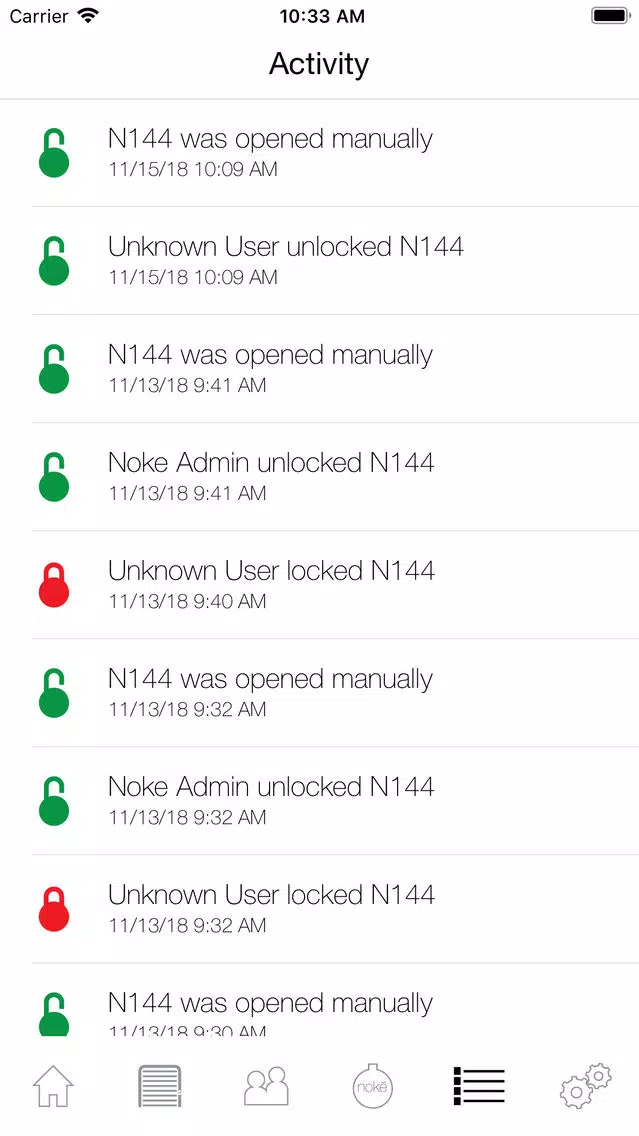Open 'N144 was opened manually' 9:32 AM entry

tap(335, 693)
